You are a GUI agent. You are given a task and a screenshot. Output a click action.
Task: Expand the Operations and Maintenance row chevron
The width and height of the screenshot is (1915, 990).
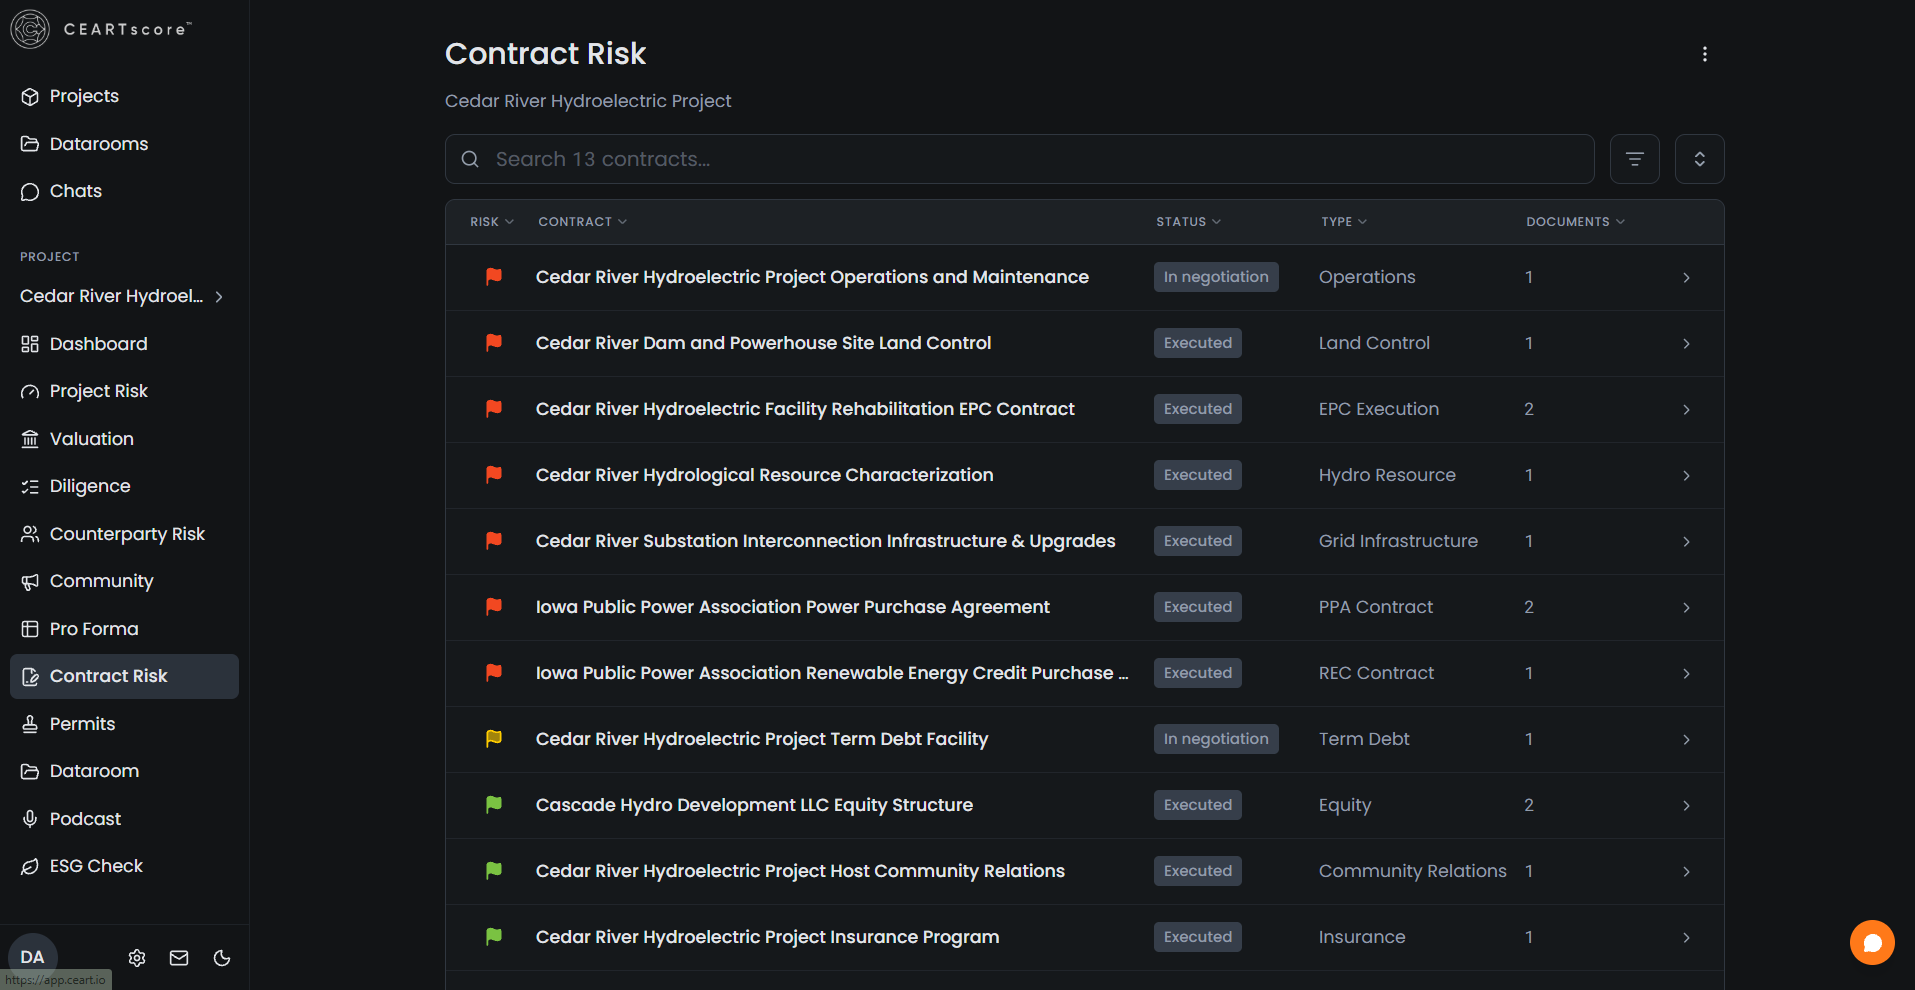click(x=1686, y=277)
